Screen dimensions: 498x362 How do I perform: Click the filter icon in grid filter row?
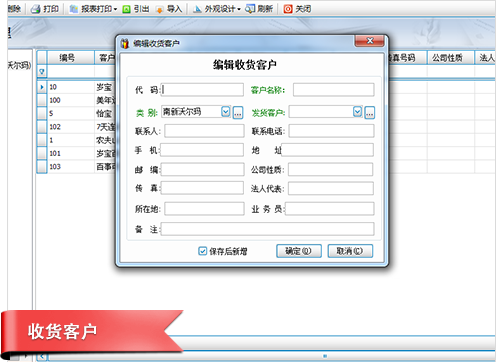click(42, 72)
